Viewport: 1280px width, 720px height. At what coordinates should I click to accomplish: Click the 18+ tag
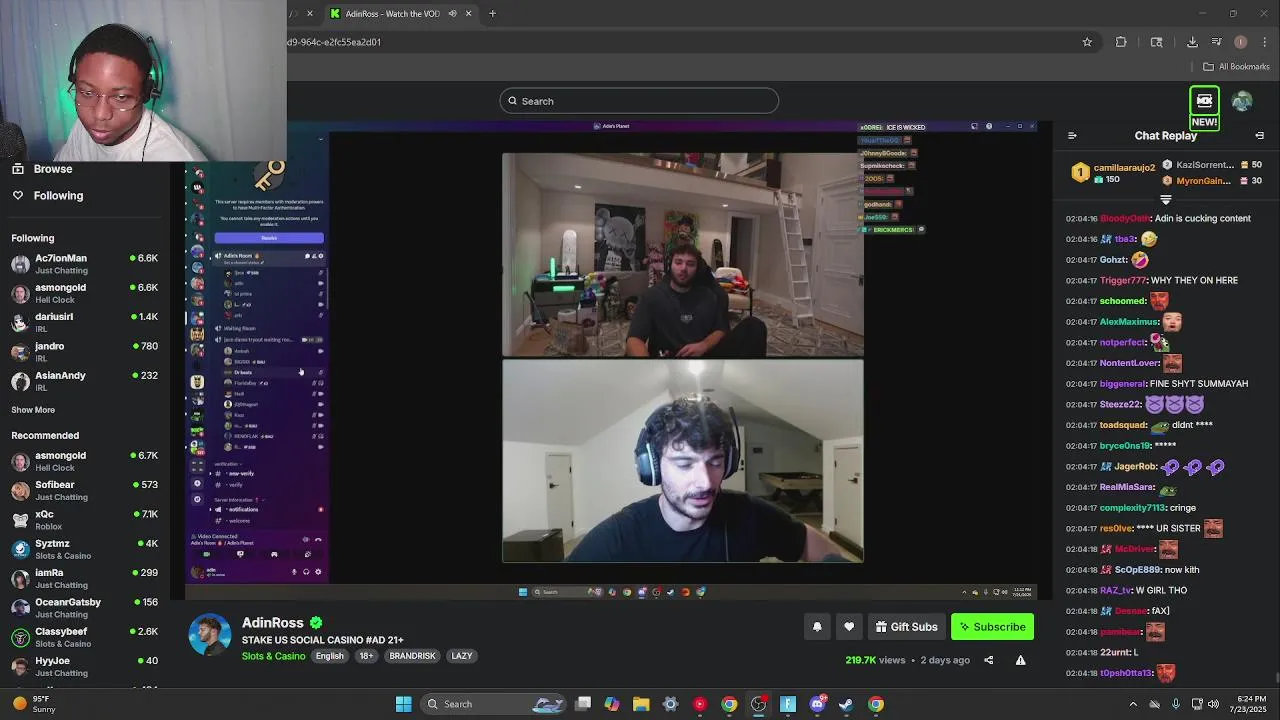point(366,656)
